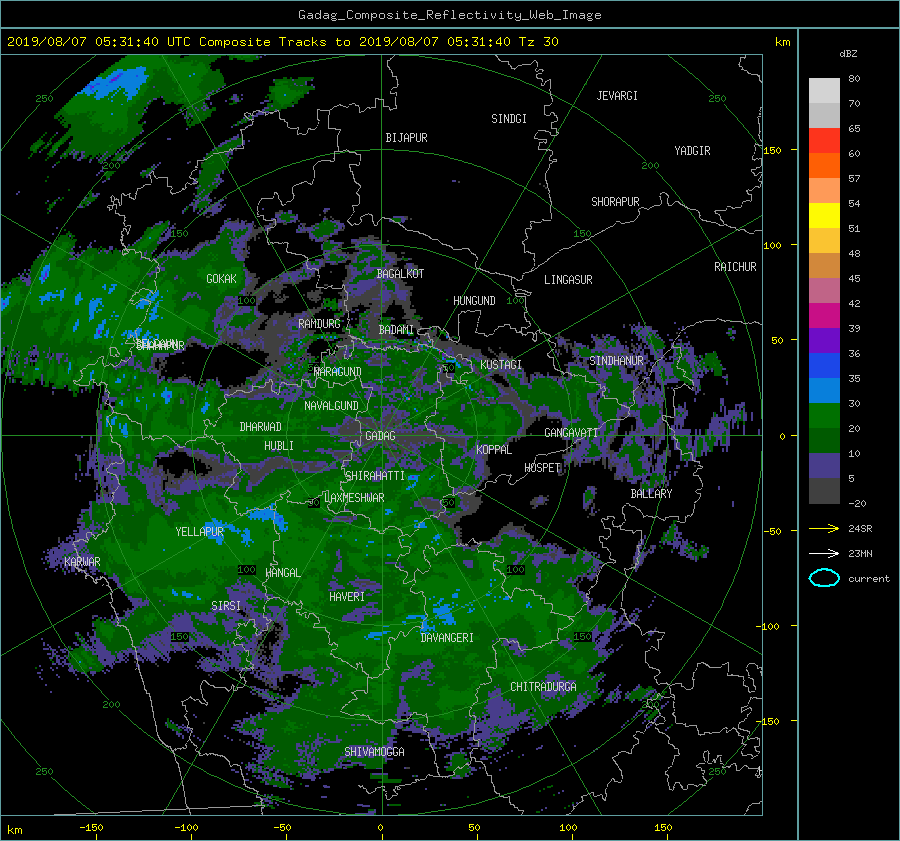Click the CHITRADURGA label
900x841 pixels.
[544, 687]
